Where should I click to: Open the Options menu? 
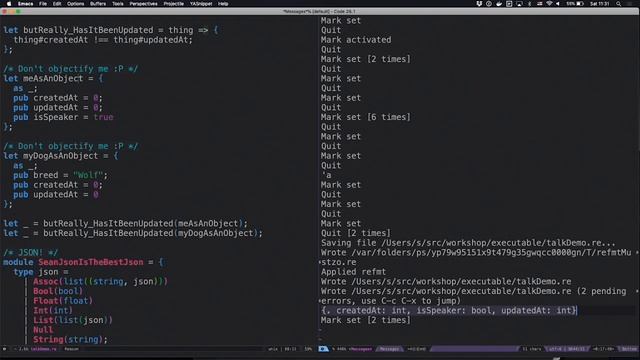(x=76, y=4)
